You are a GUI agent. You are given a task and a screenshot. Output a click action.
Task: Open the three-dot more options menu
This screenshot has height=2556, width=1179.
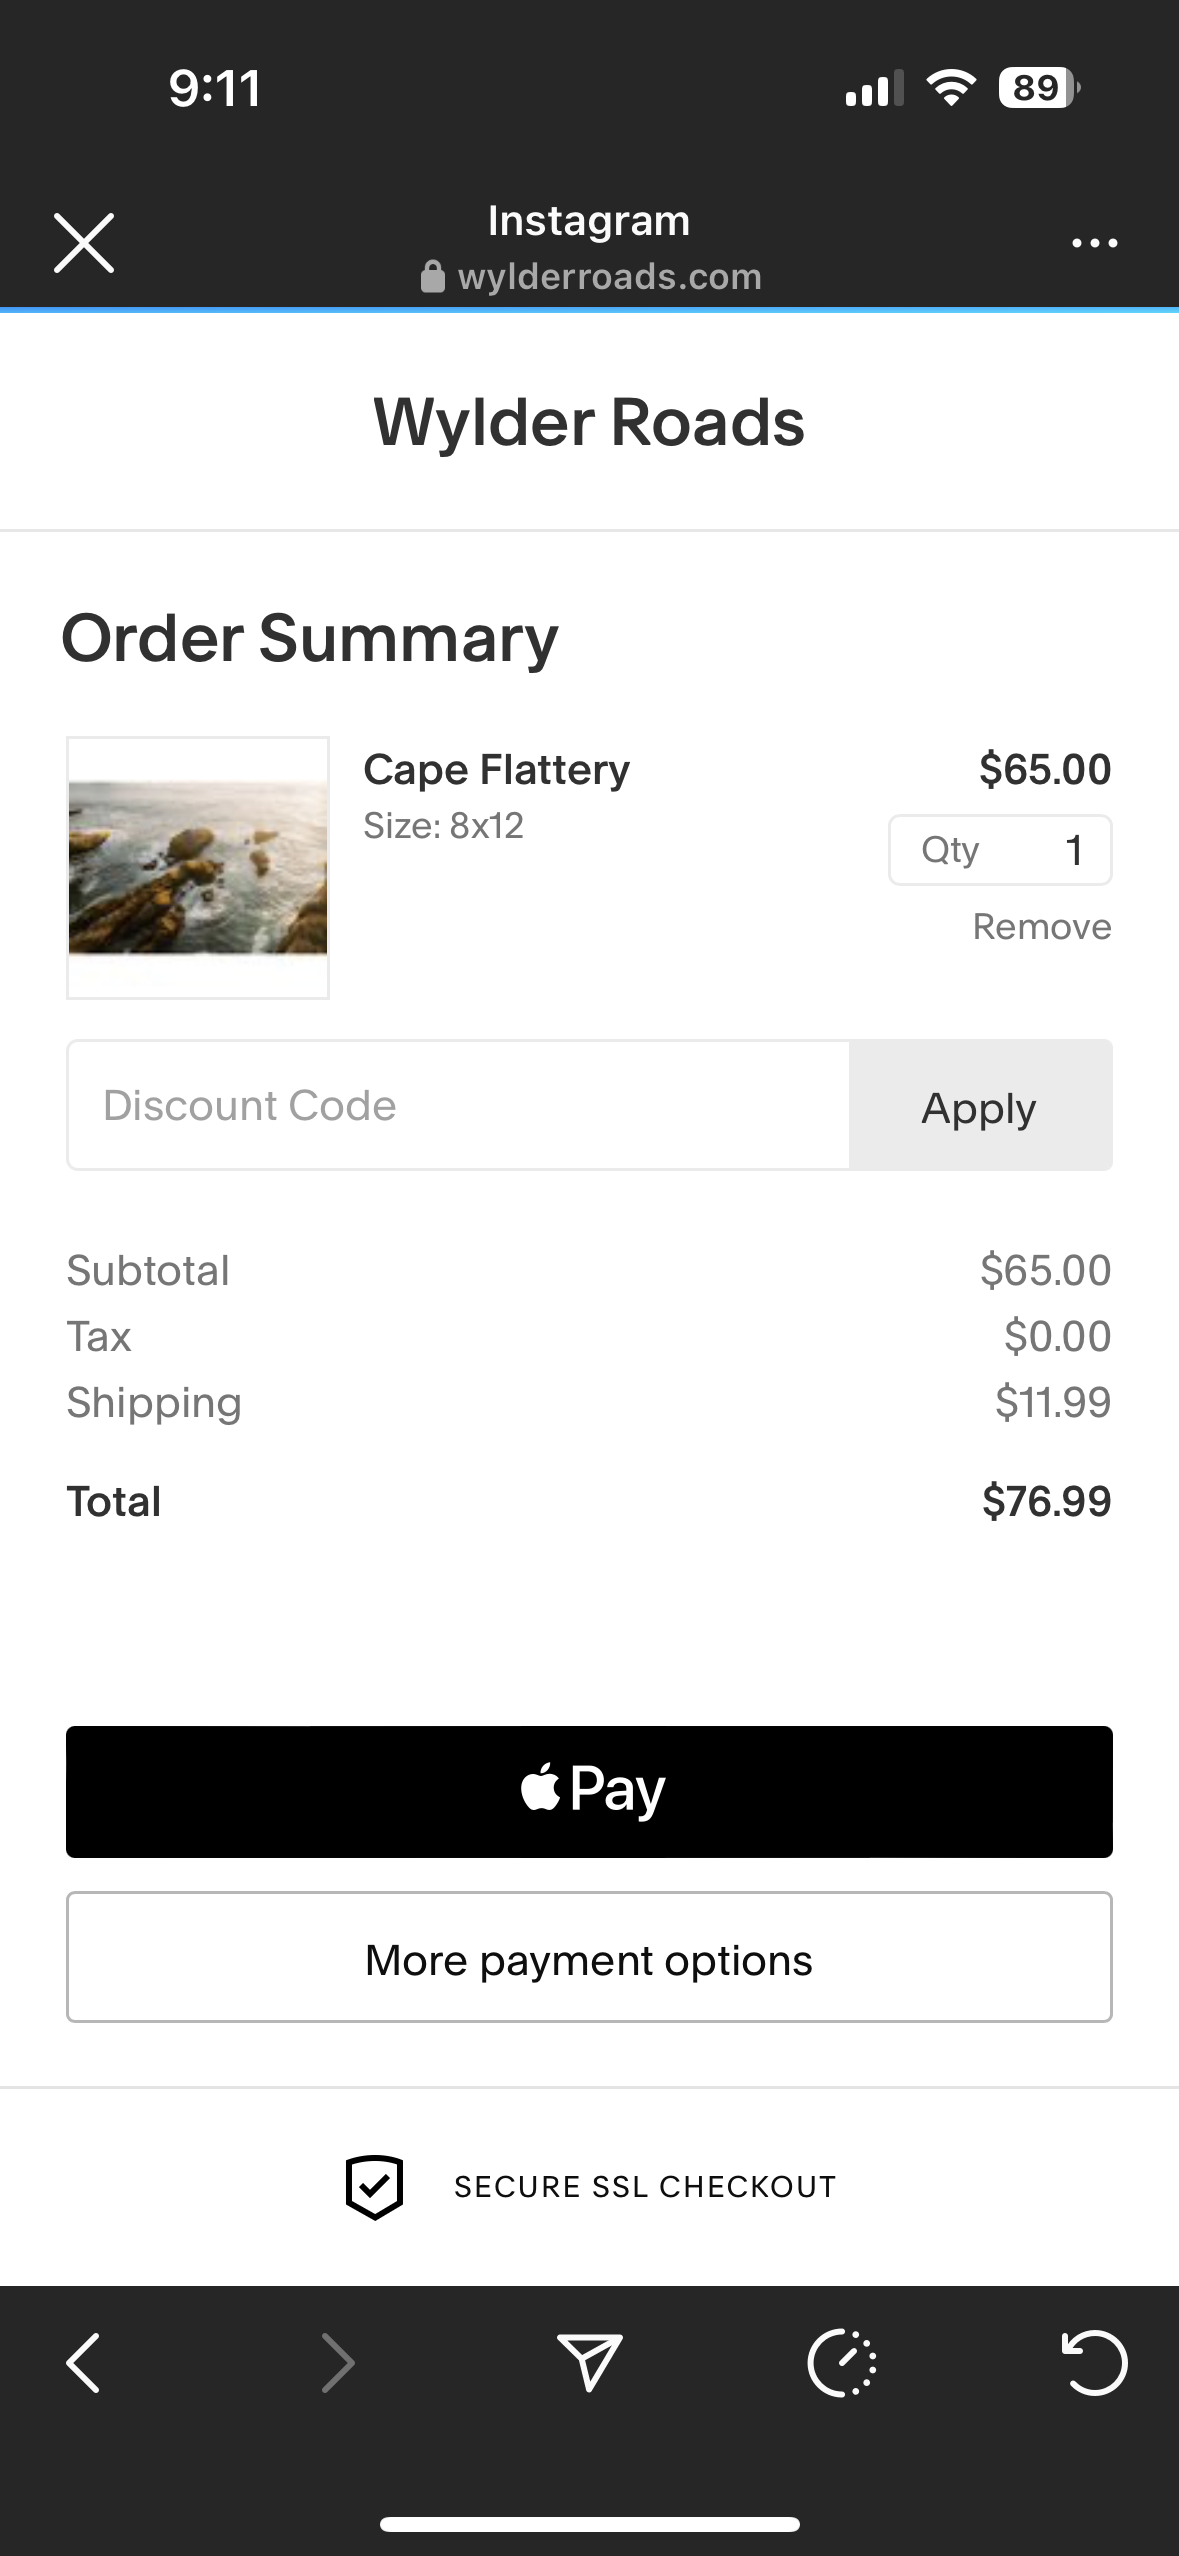[x=1094, y=243]
